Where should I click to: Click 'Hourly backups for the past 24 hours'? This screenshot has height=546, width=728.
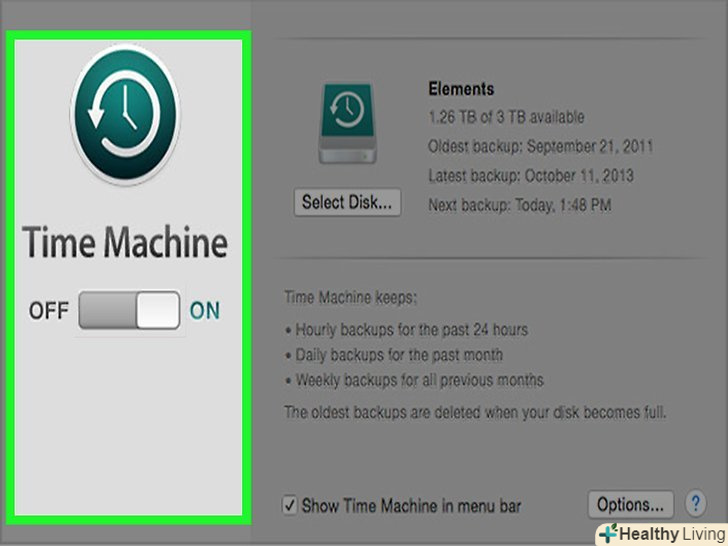coord(412,330)
